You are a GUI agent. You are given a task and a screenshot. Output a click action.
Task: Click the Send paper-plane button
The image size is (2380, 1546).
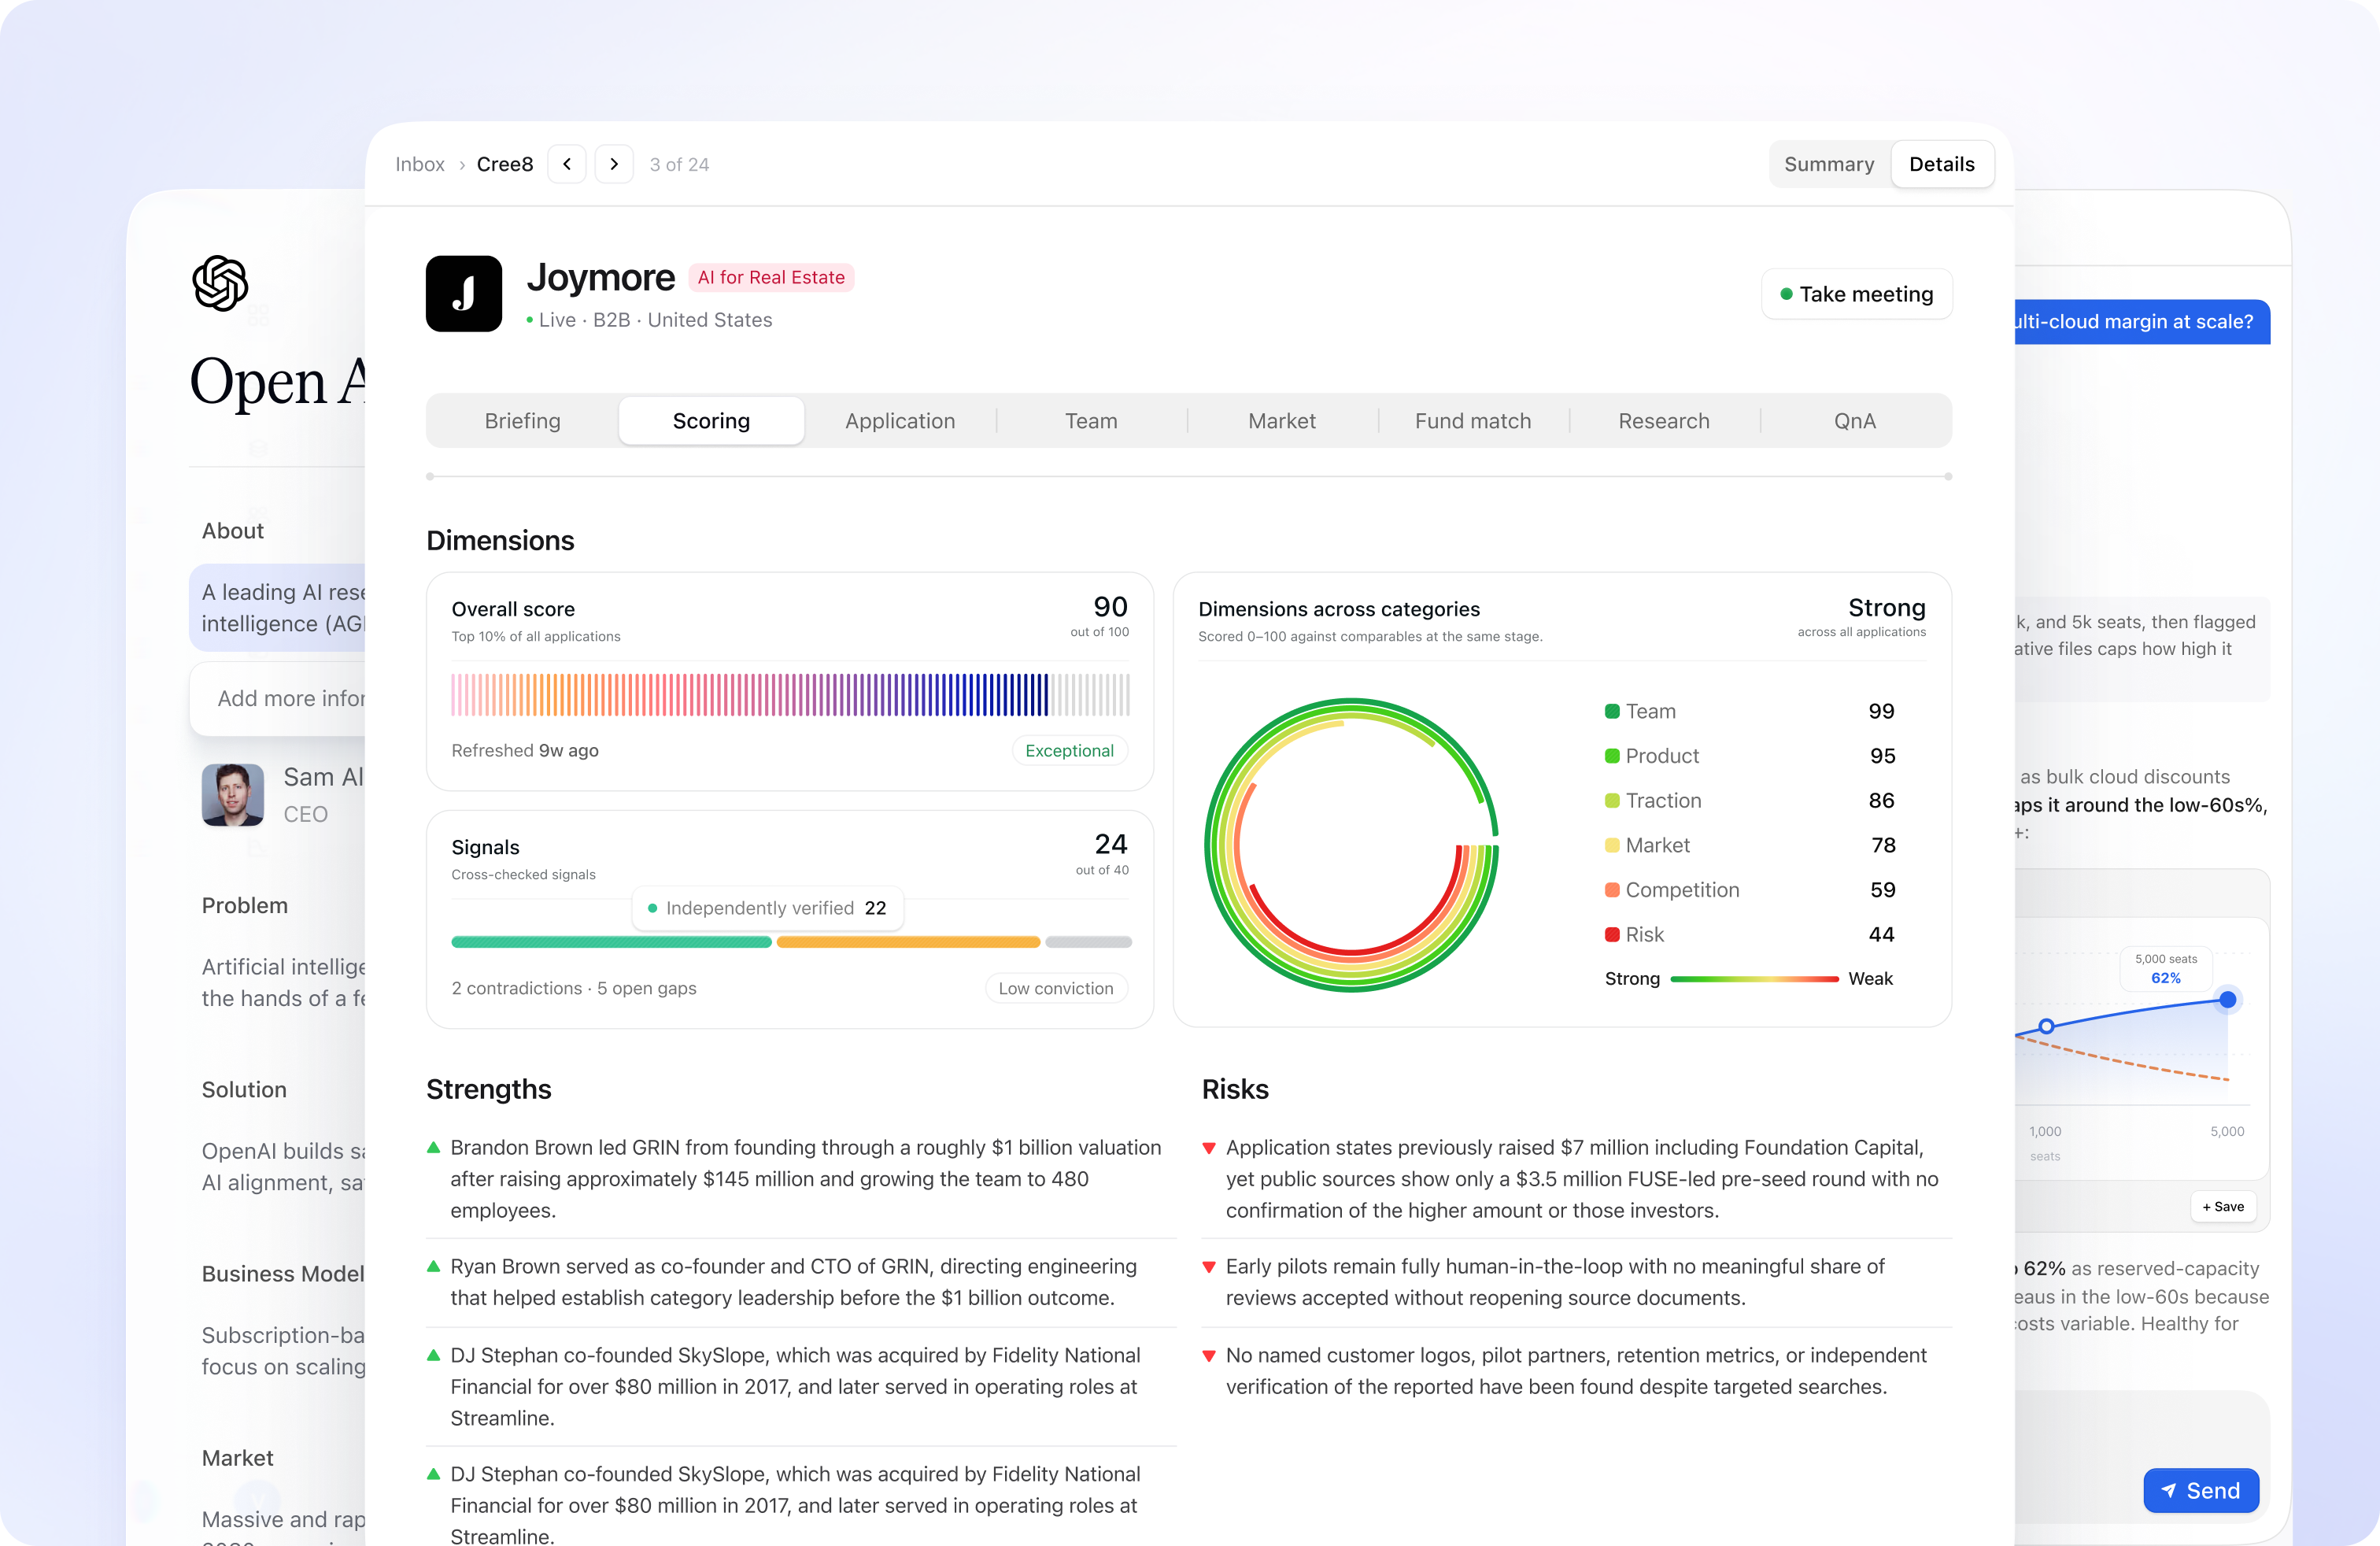tap(2201, 1490)
